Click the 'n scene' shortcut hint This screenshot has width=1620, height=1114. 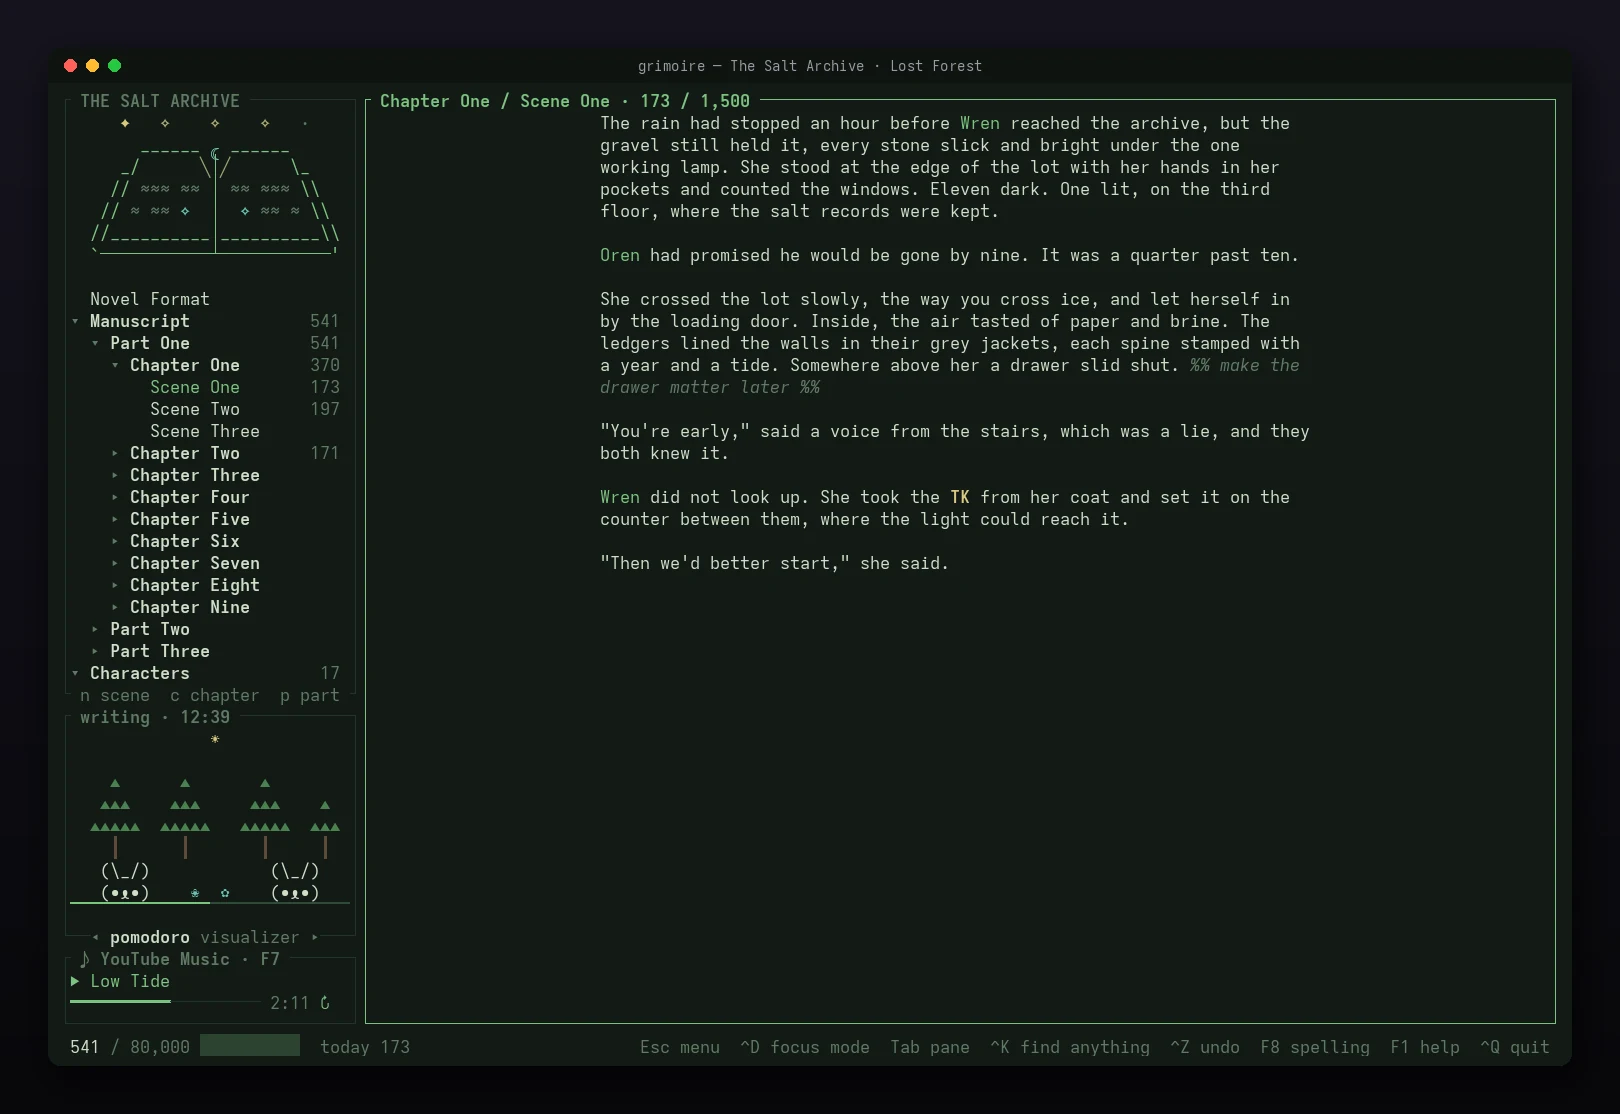(x=115, y=695)
